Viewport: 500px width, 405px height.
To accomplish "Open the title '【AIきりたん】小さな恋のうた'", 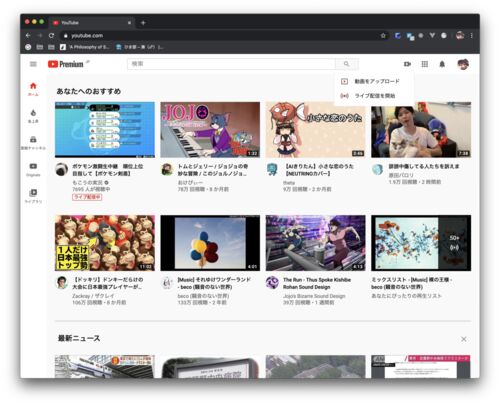I will click(x=319, y=170).
